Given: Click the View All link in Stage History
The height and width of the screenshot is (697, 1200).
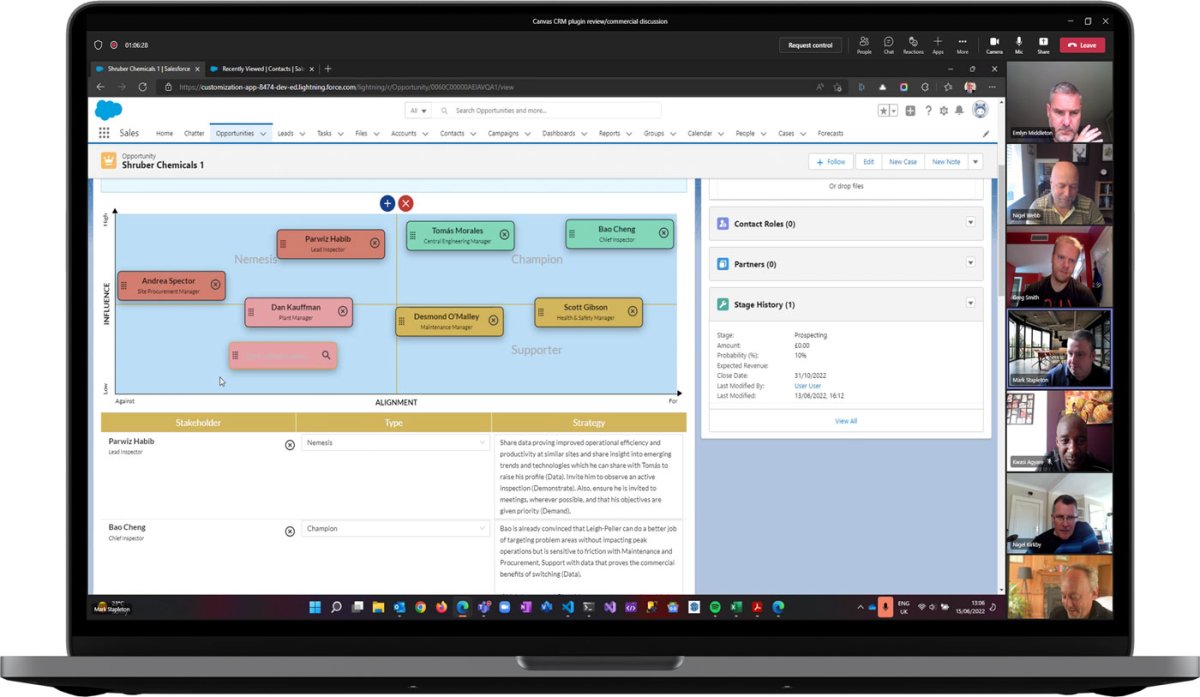Looking at the screenshot, I should [x=845, y=421].
